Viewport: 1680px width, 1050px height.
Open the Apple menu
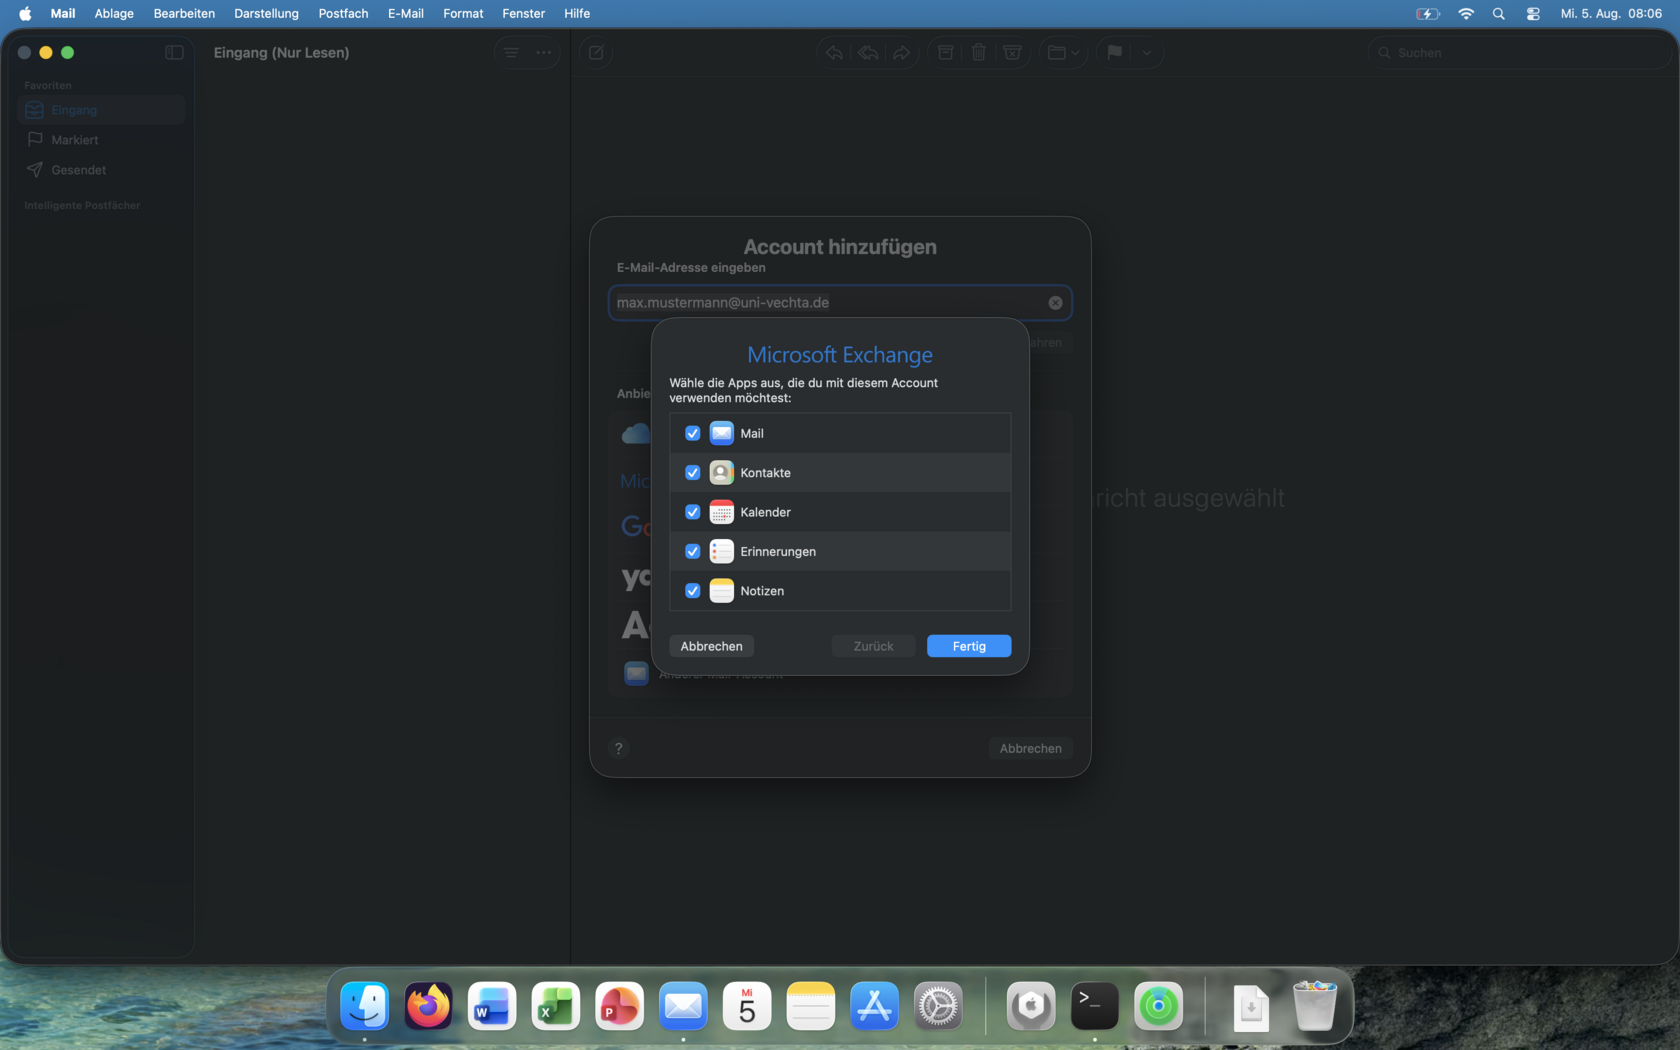[x=25, y=13]
